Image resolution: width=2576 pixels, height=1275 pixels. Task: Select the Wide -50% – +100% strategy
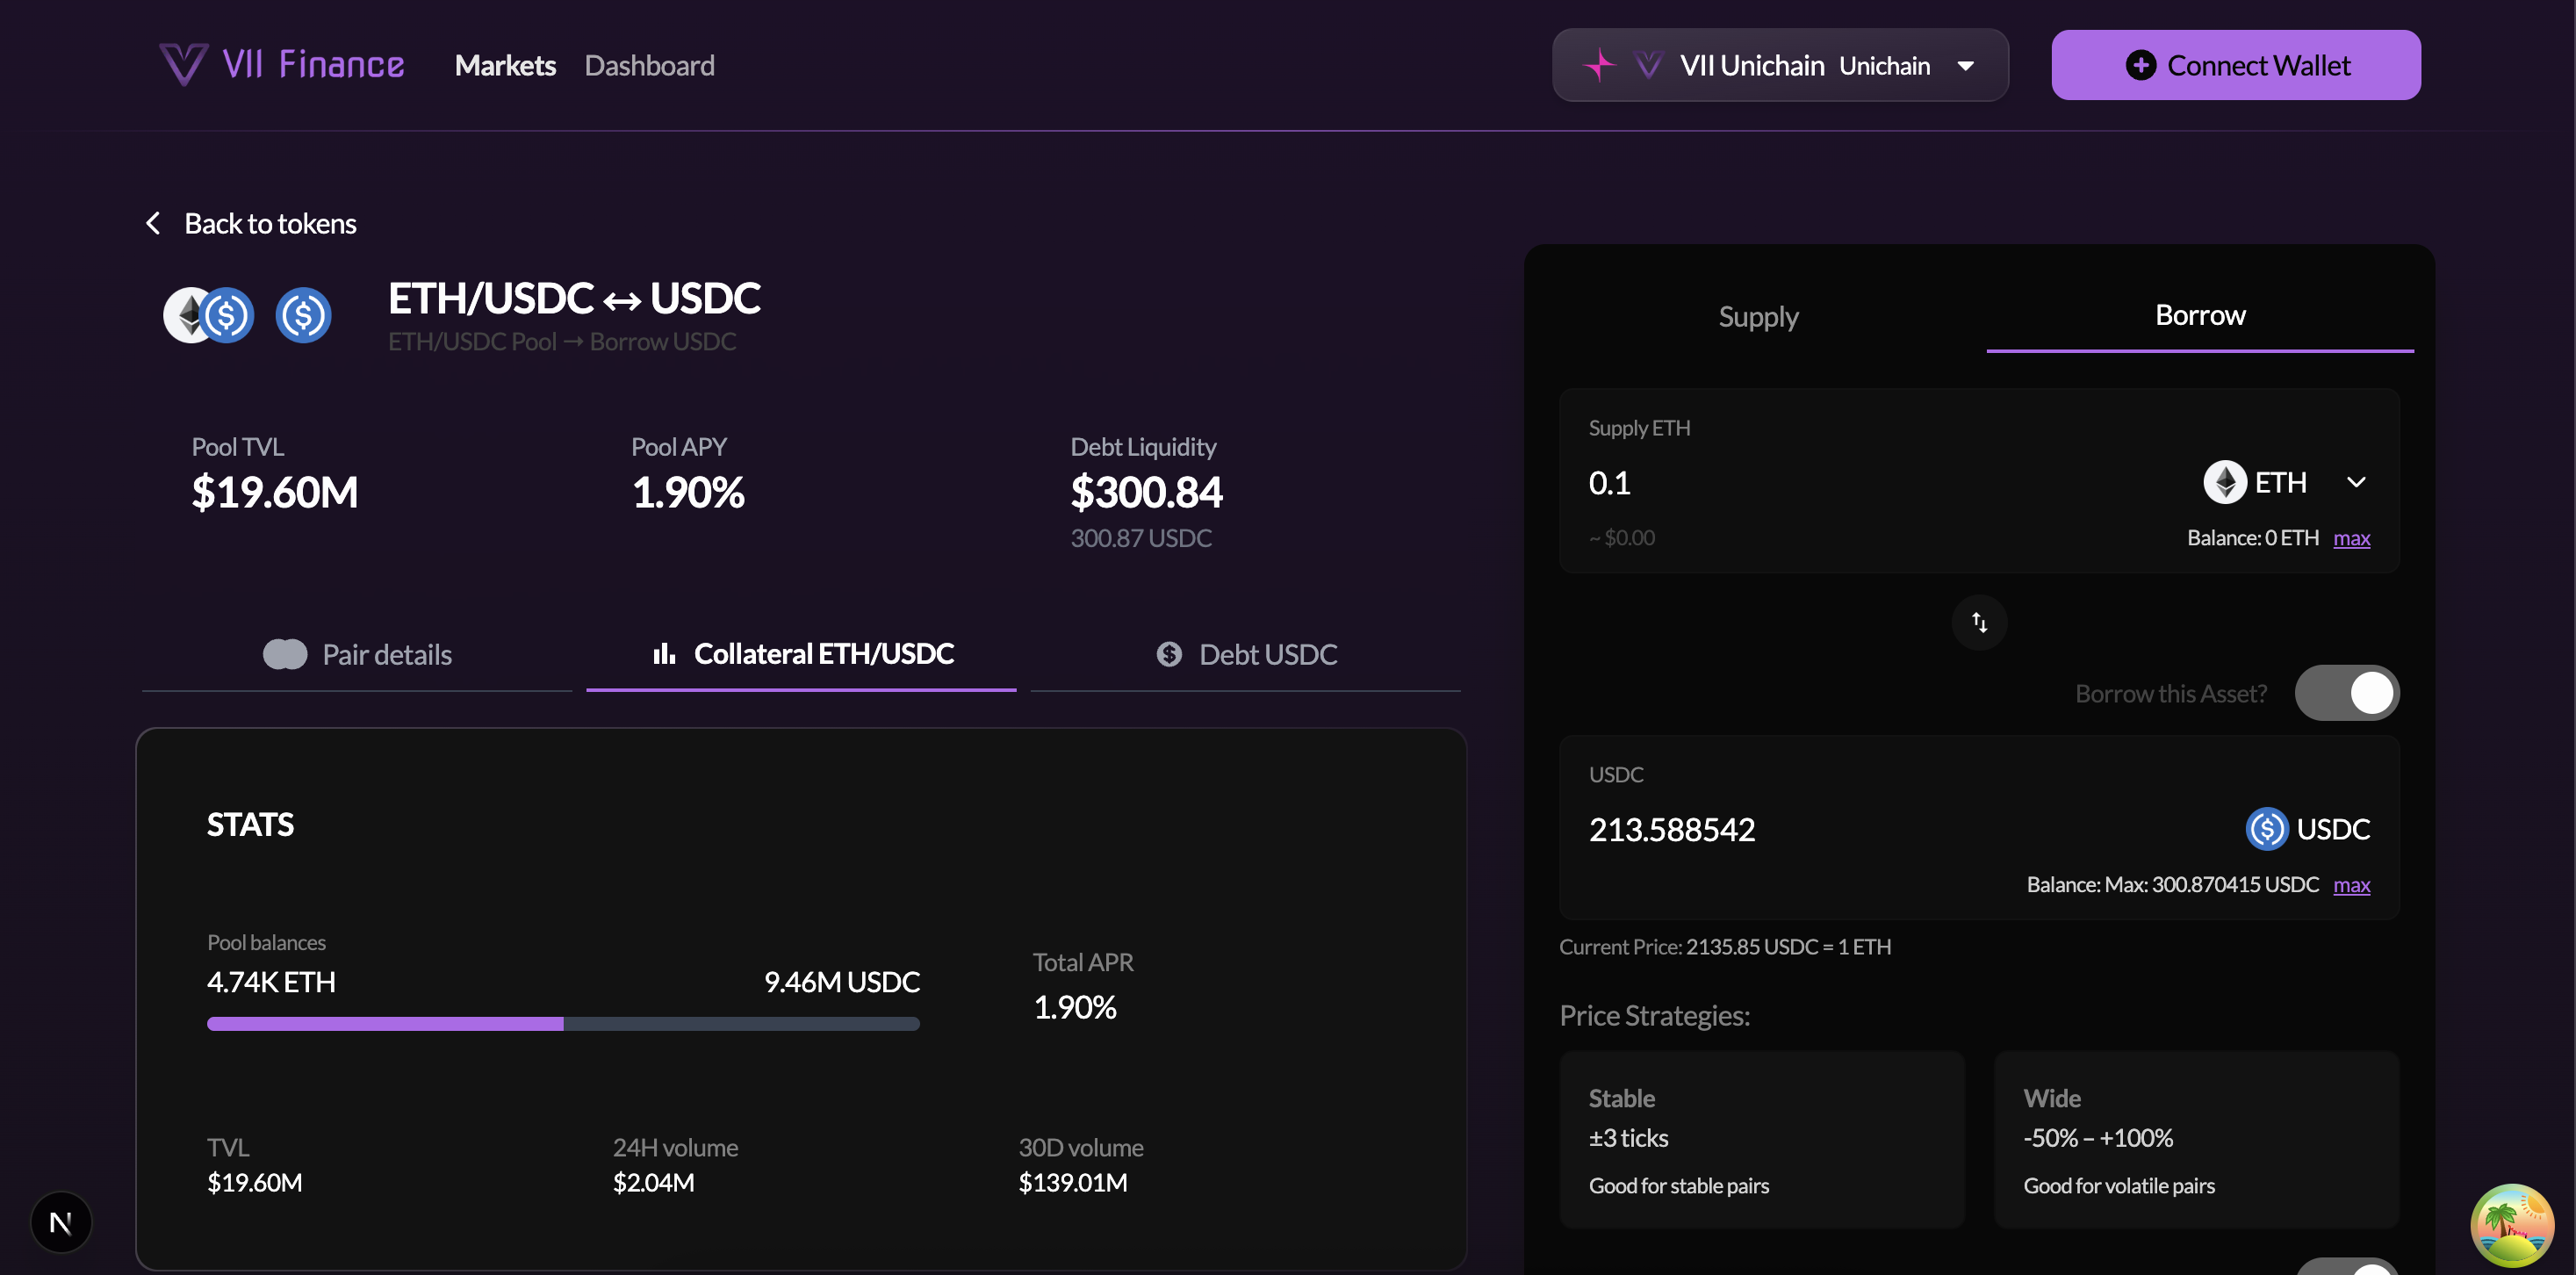(x=2196, y=1139)
